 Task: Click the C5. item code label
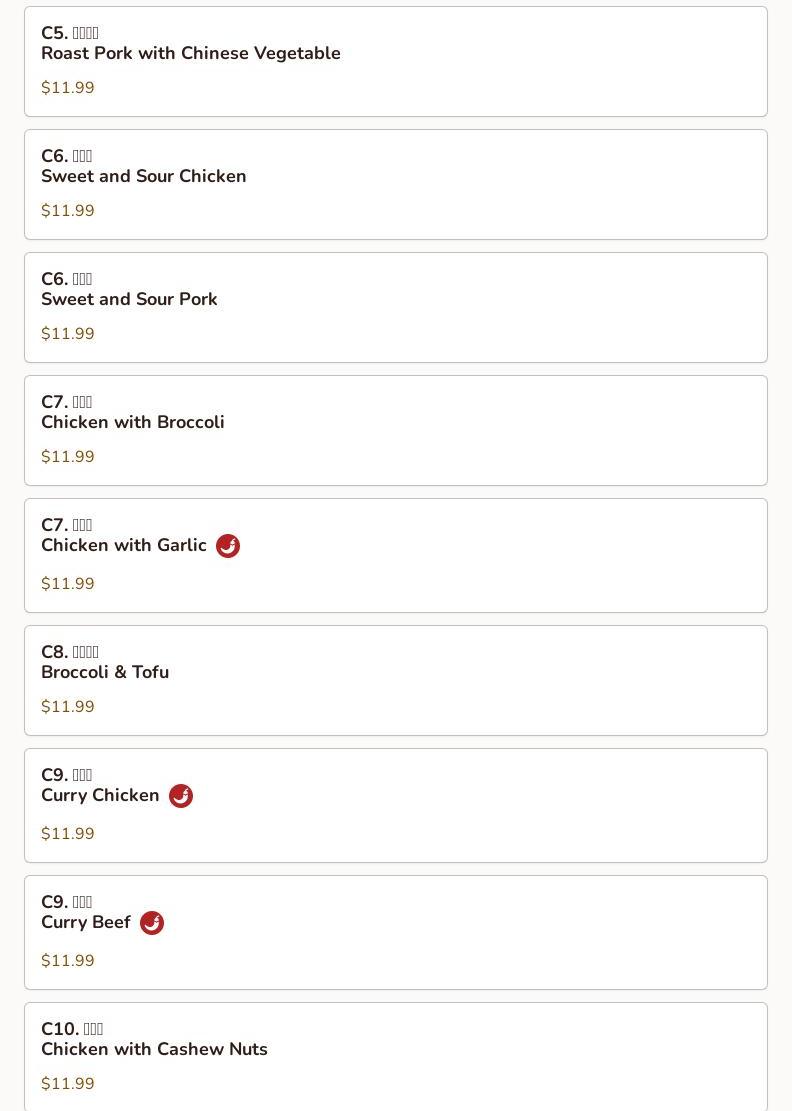[x=55, y=33]
